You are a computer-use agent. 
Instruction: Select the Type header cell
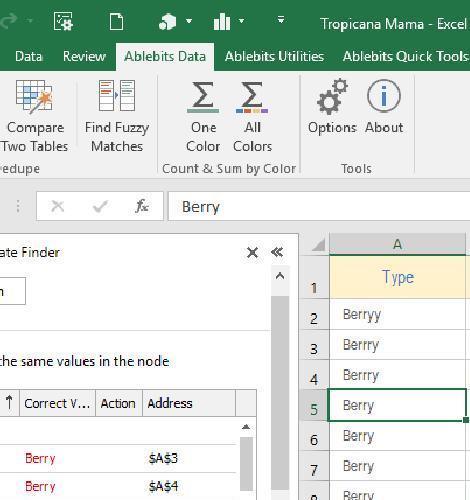click(x=397, y=277)
